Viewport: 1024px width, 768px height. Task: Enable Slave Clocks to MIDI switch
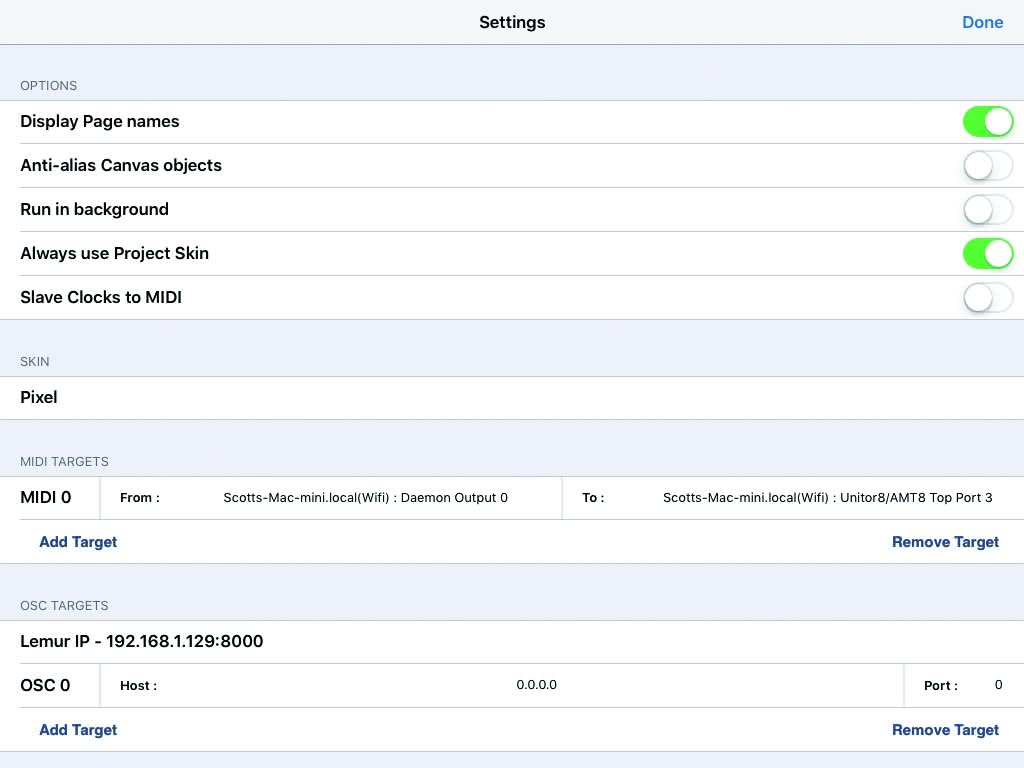(987, 298)
